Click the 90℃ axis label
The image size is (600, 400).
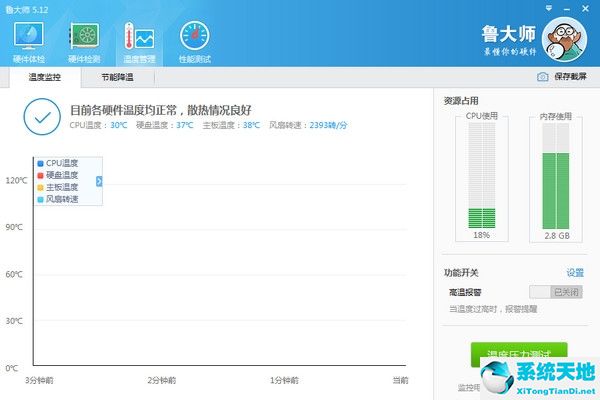14,227
